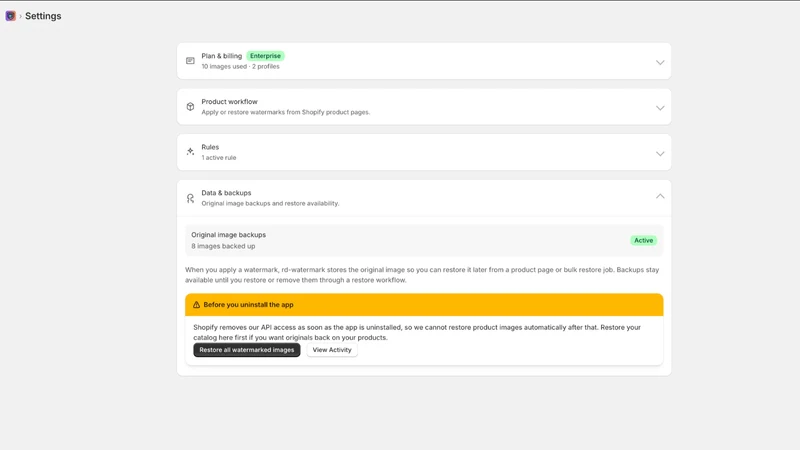Click the warning triangle icon in yellow banner
This screenshot has height=450, width=800.
point(196,305)
